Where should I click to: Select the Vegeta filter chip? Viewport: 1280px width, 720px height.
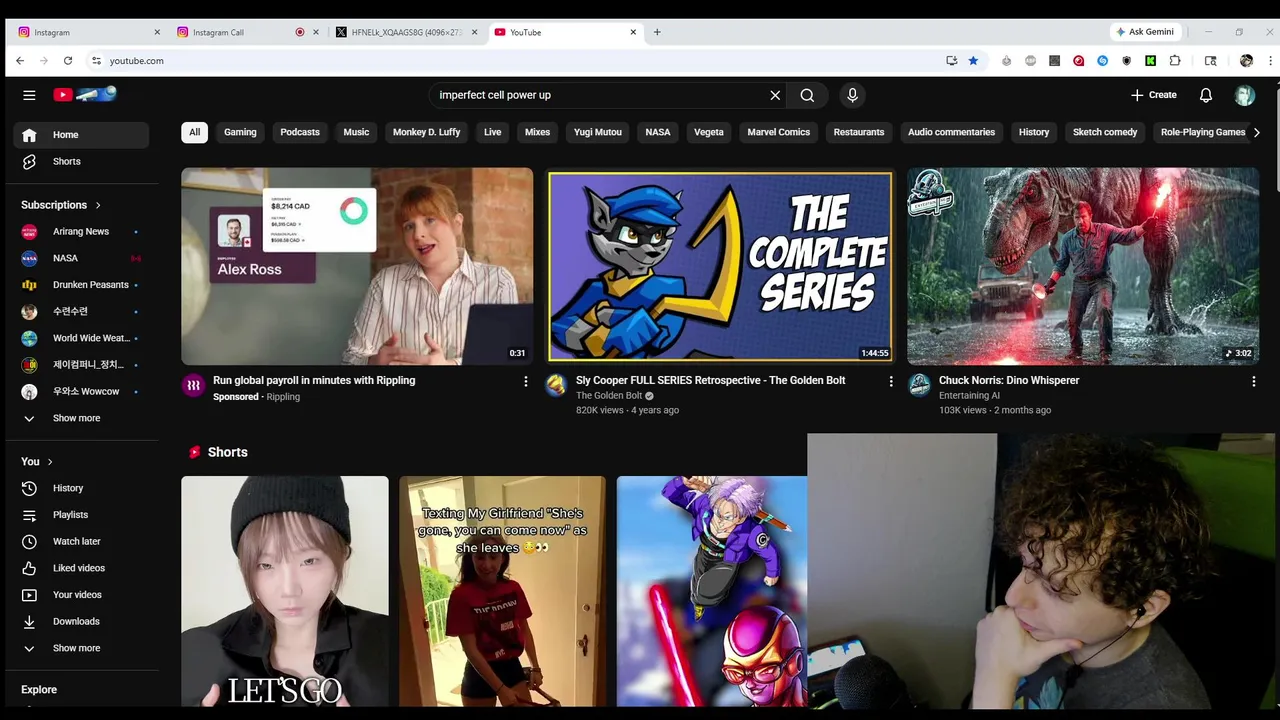coord(709,132)
